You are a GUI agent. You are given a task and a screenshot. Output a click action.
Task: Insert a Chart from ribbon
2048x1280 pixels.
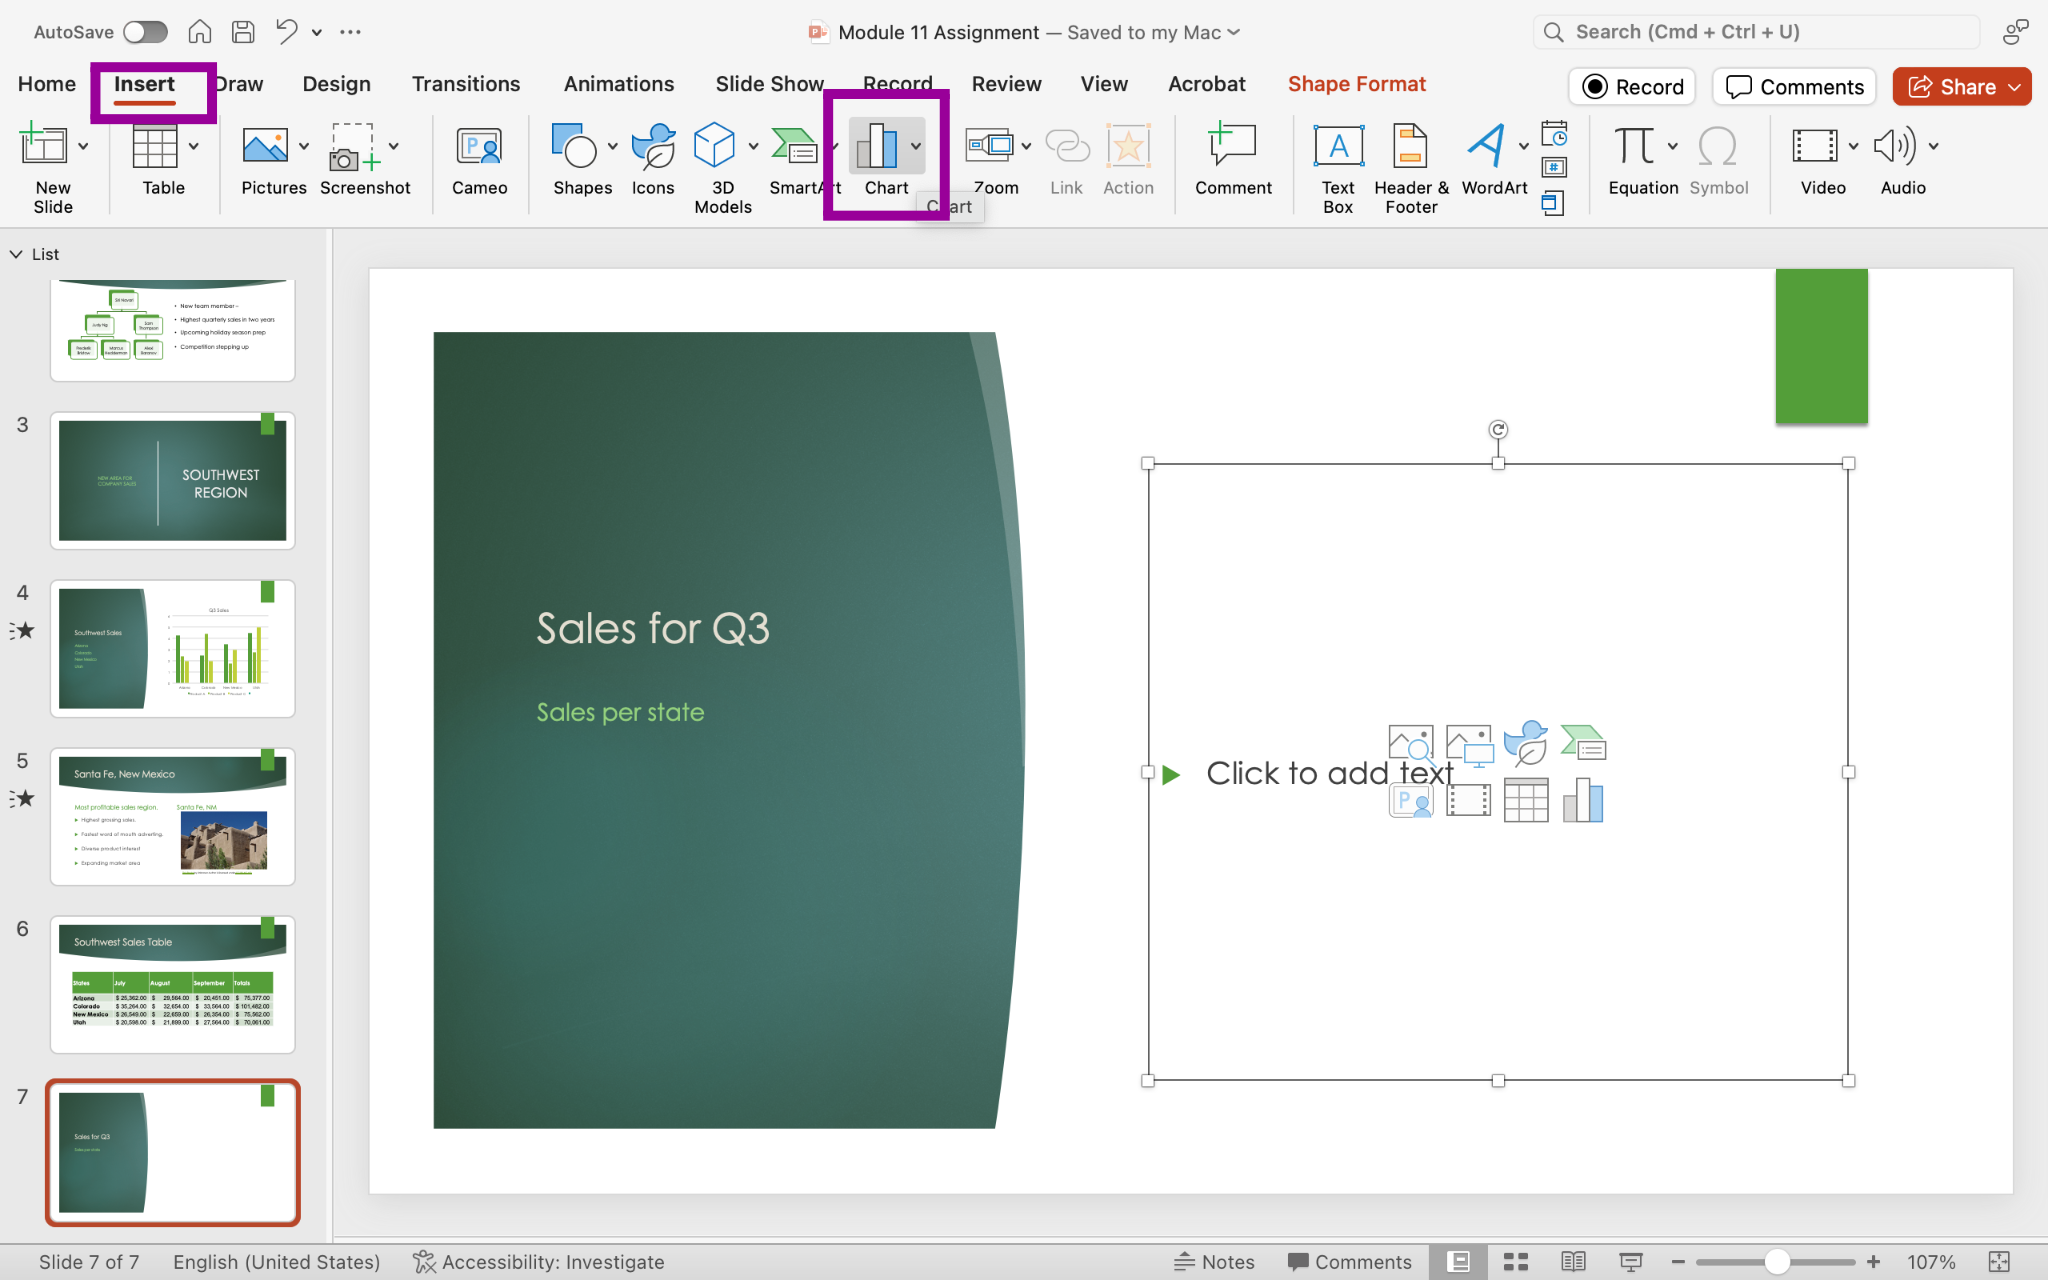[877, 146]
